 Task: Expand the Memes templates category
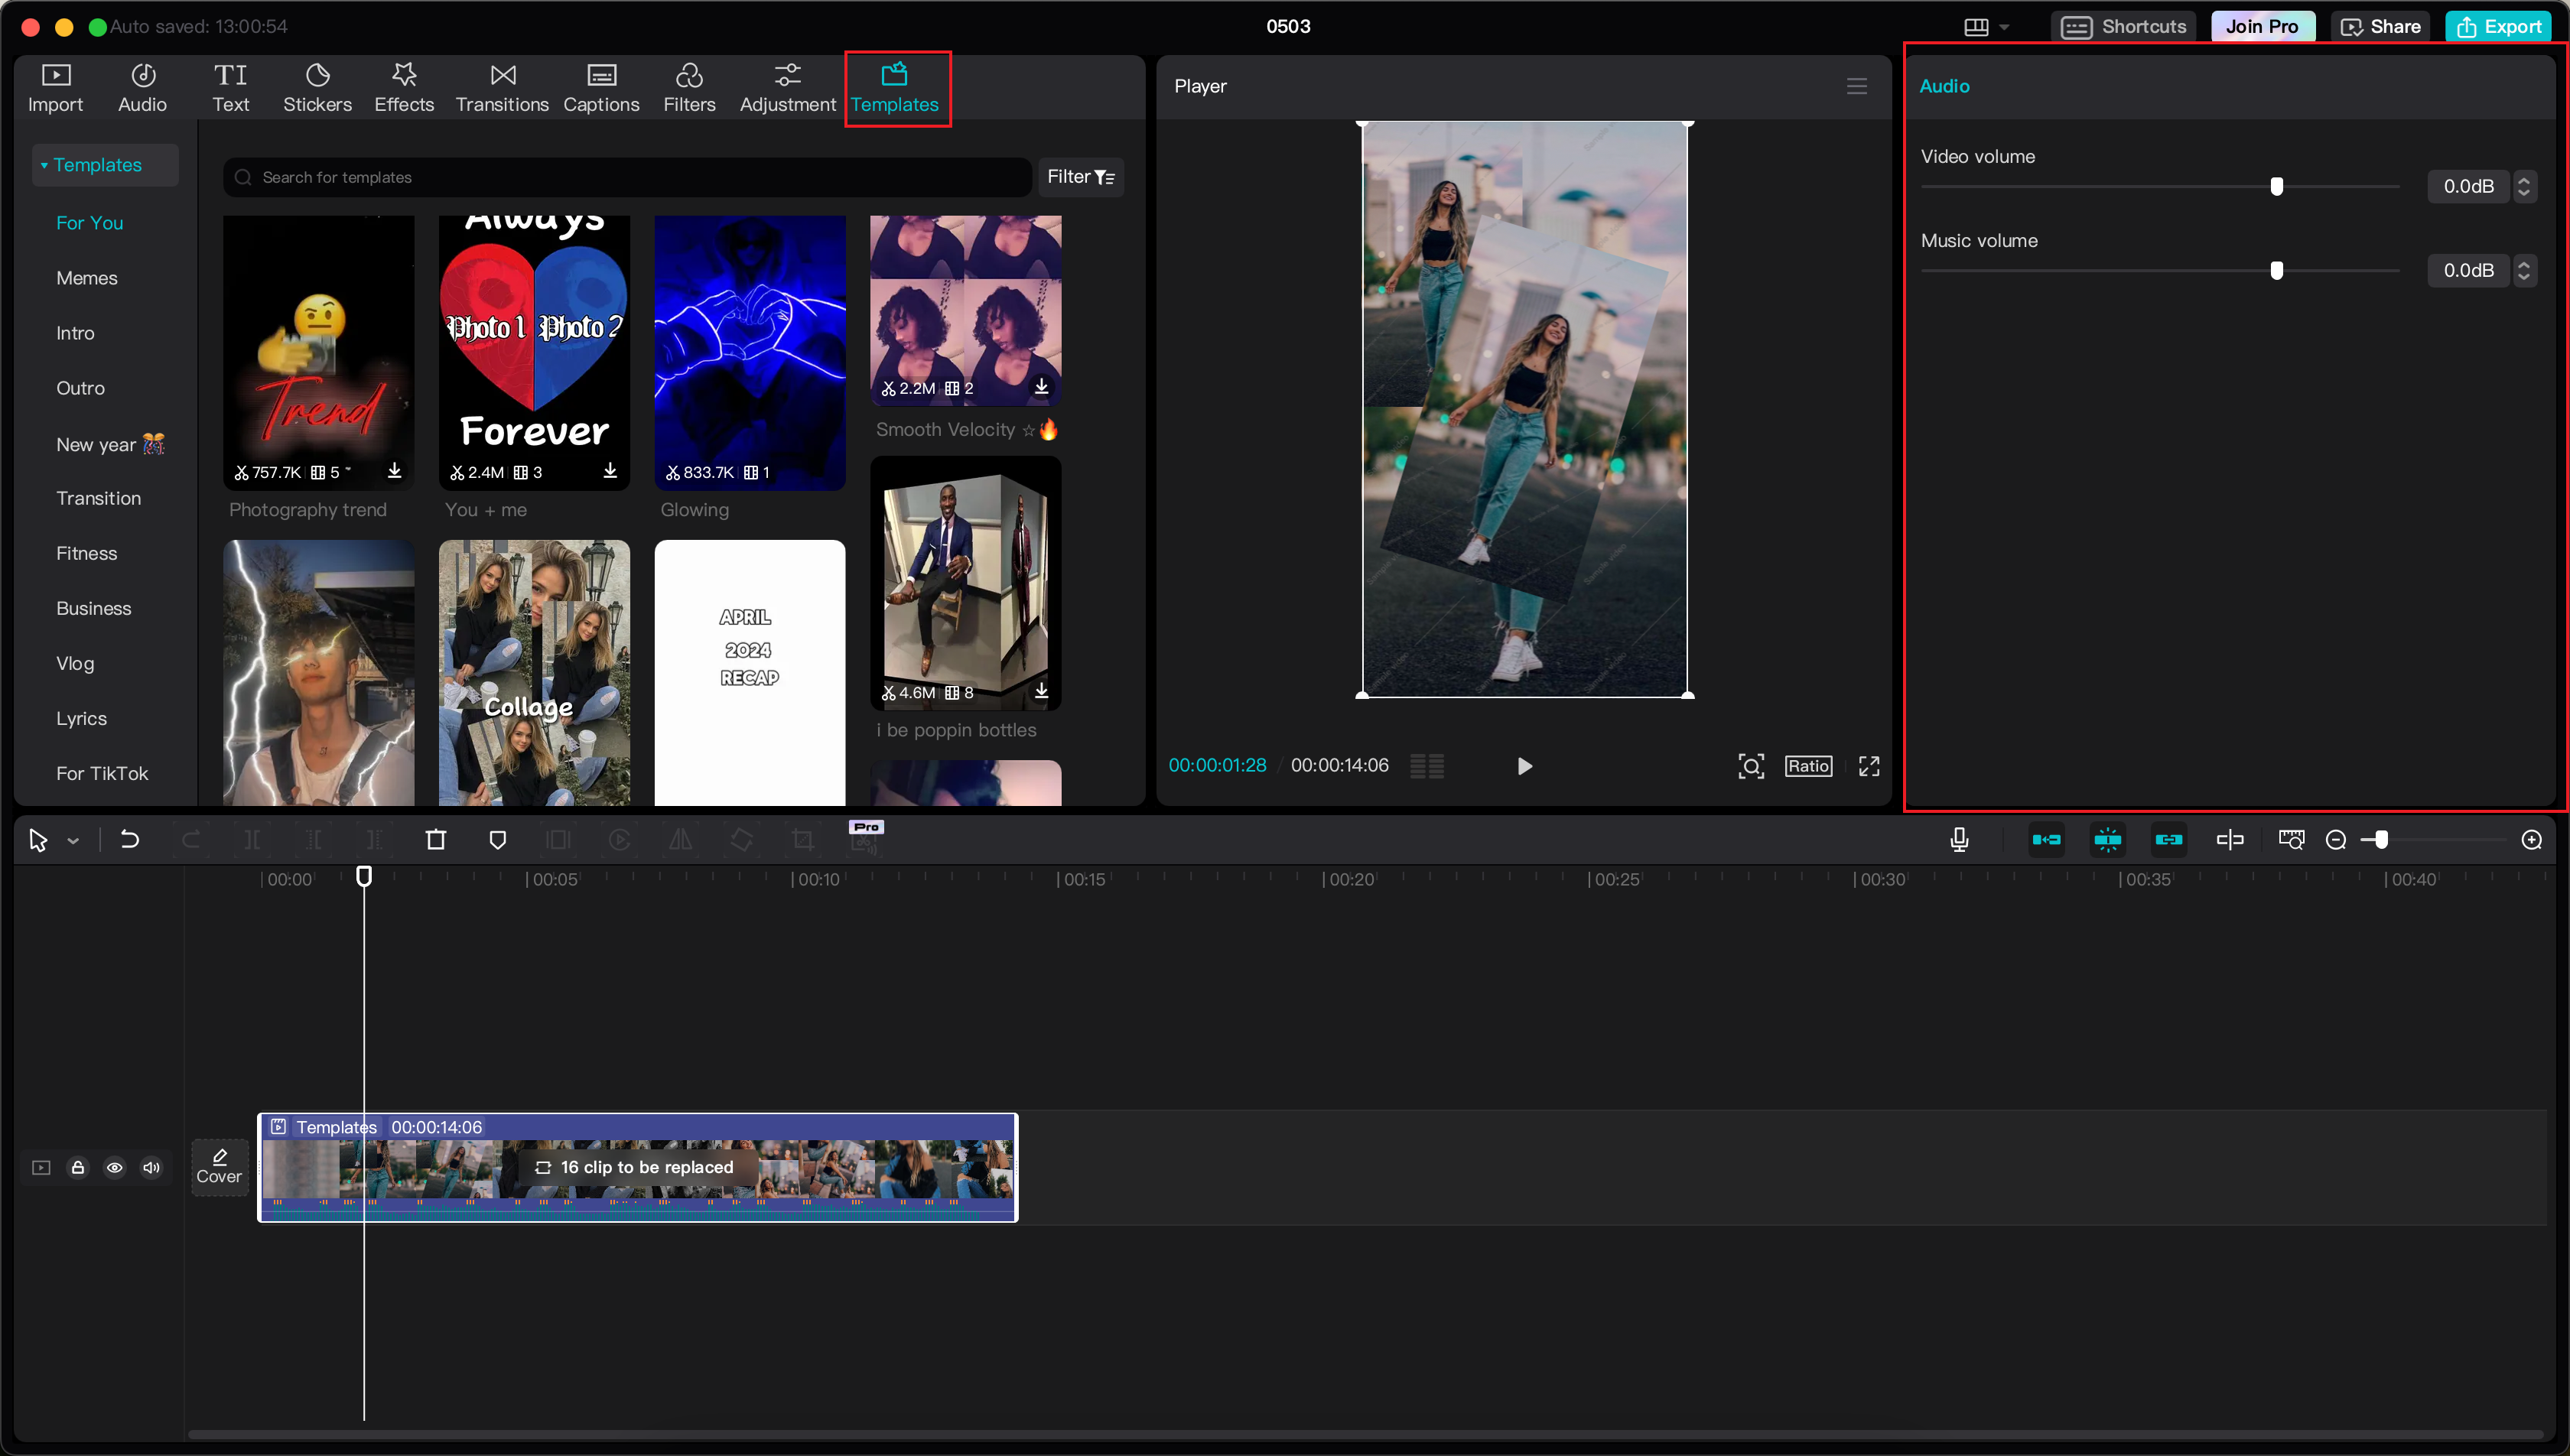pyautogui.click(x=86, y=277)
